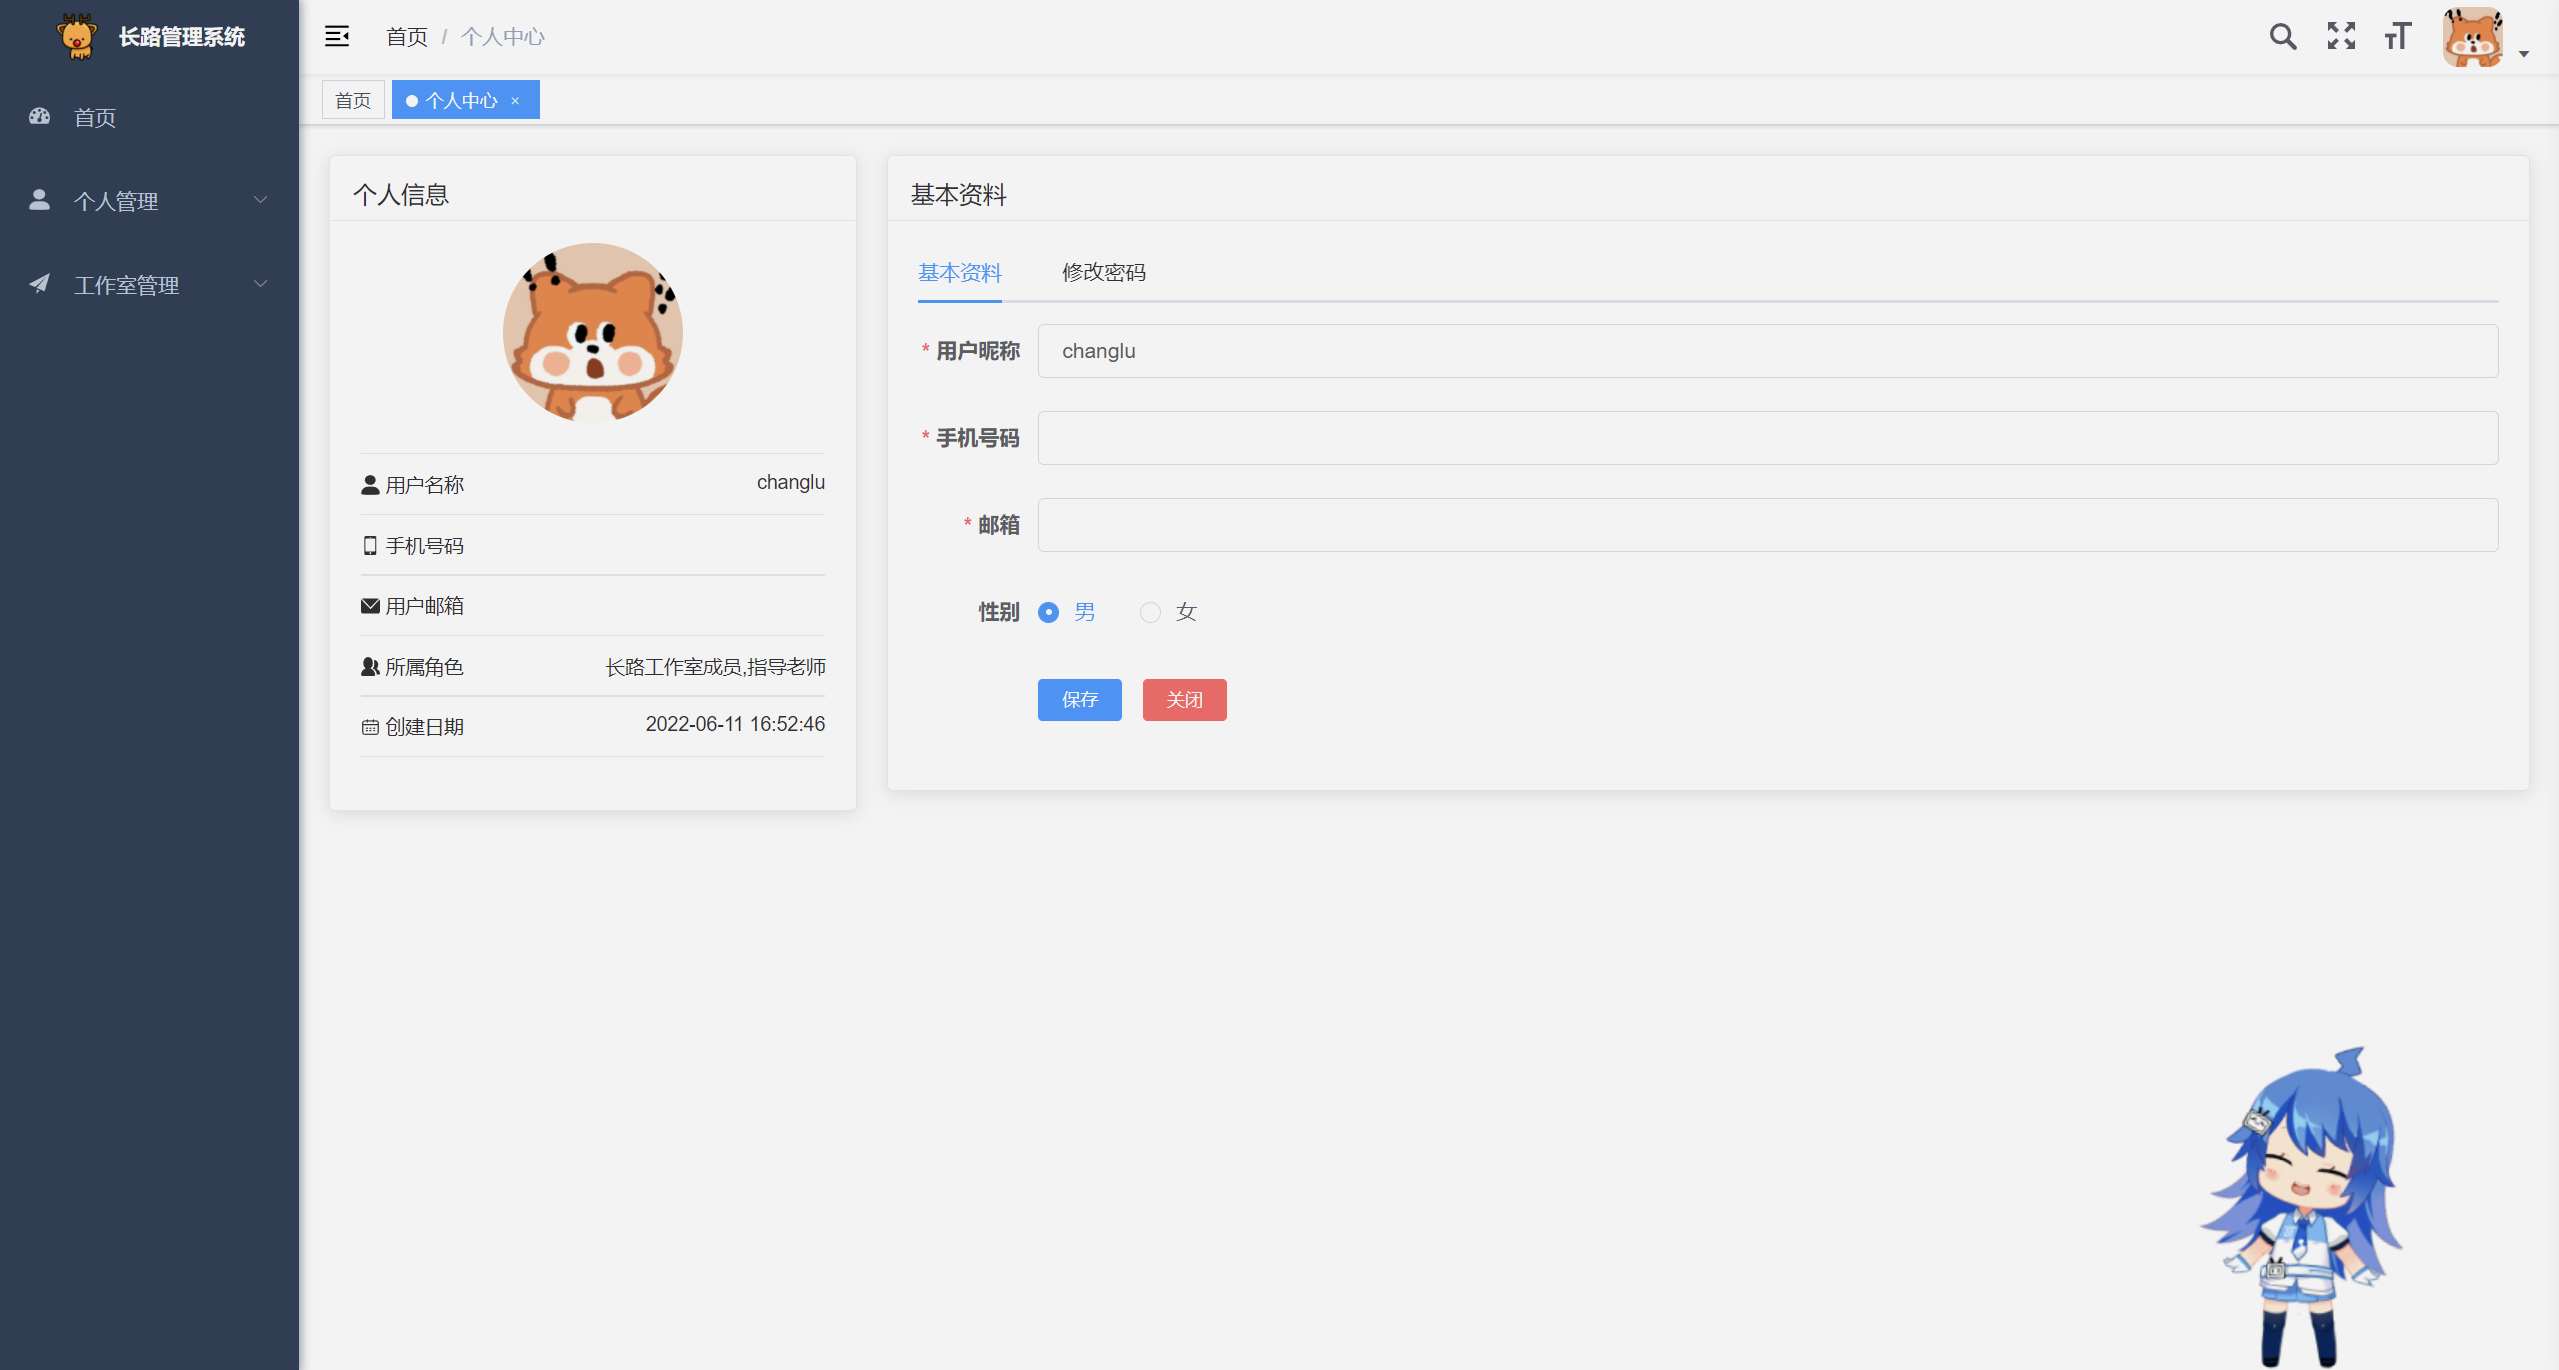Click the deer logo of 长路管理系统

[x=76, y=37]
